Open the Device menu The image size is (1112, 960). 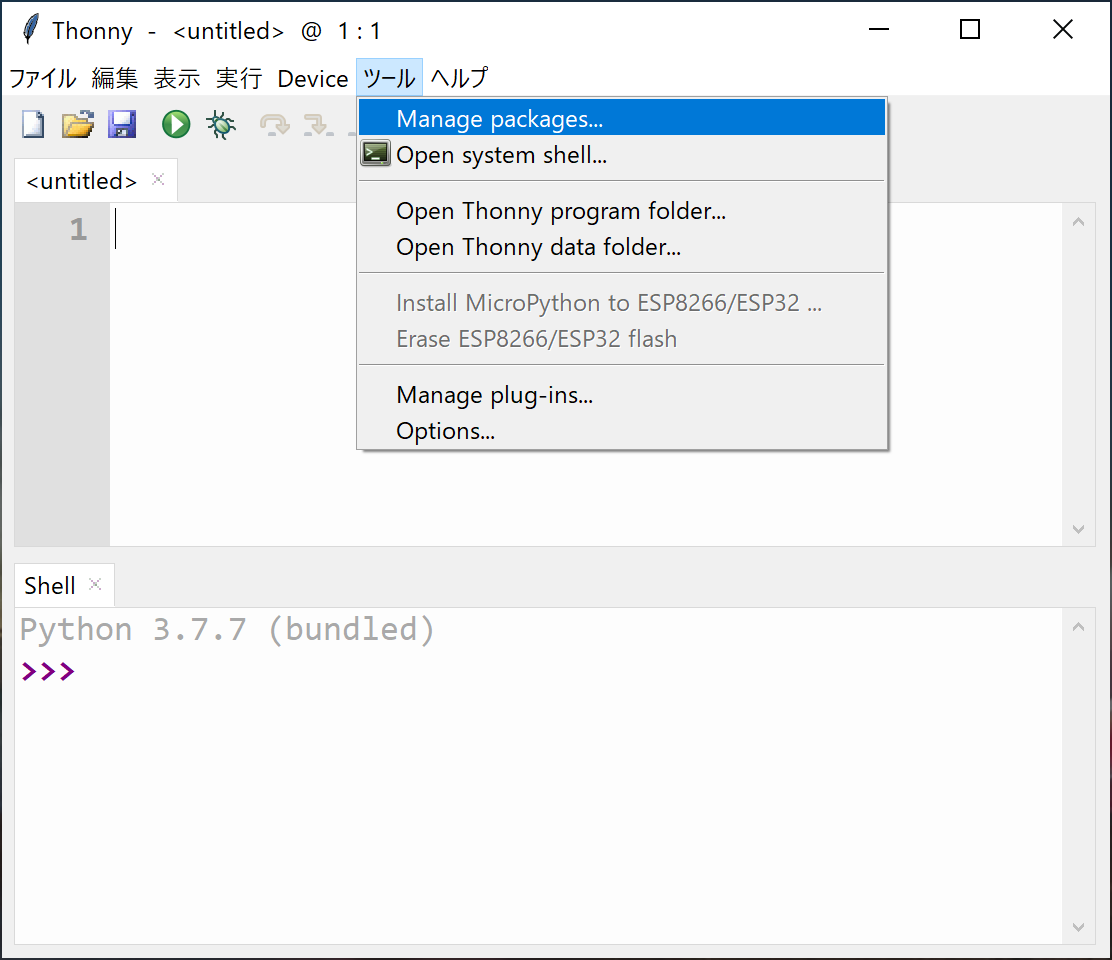tap(313, 78)
